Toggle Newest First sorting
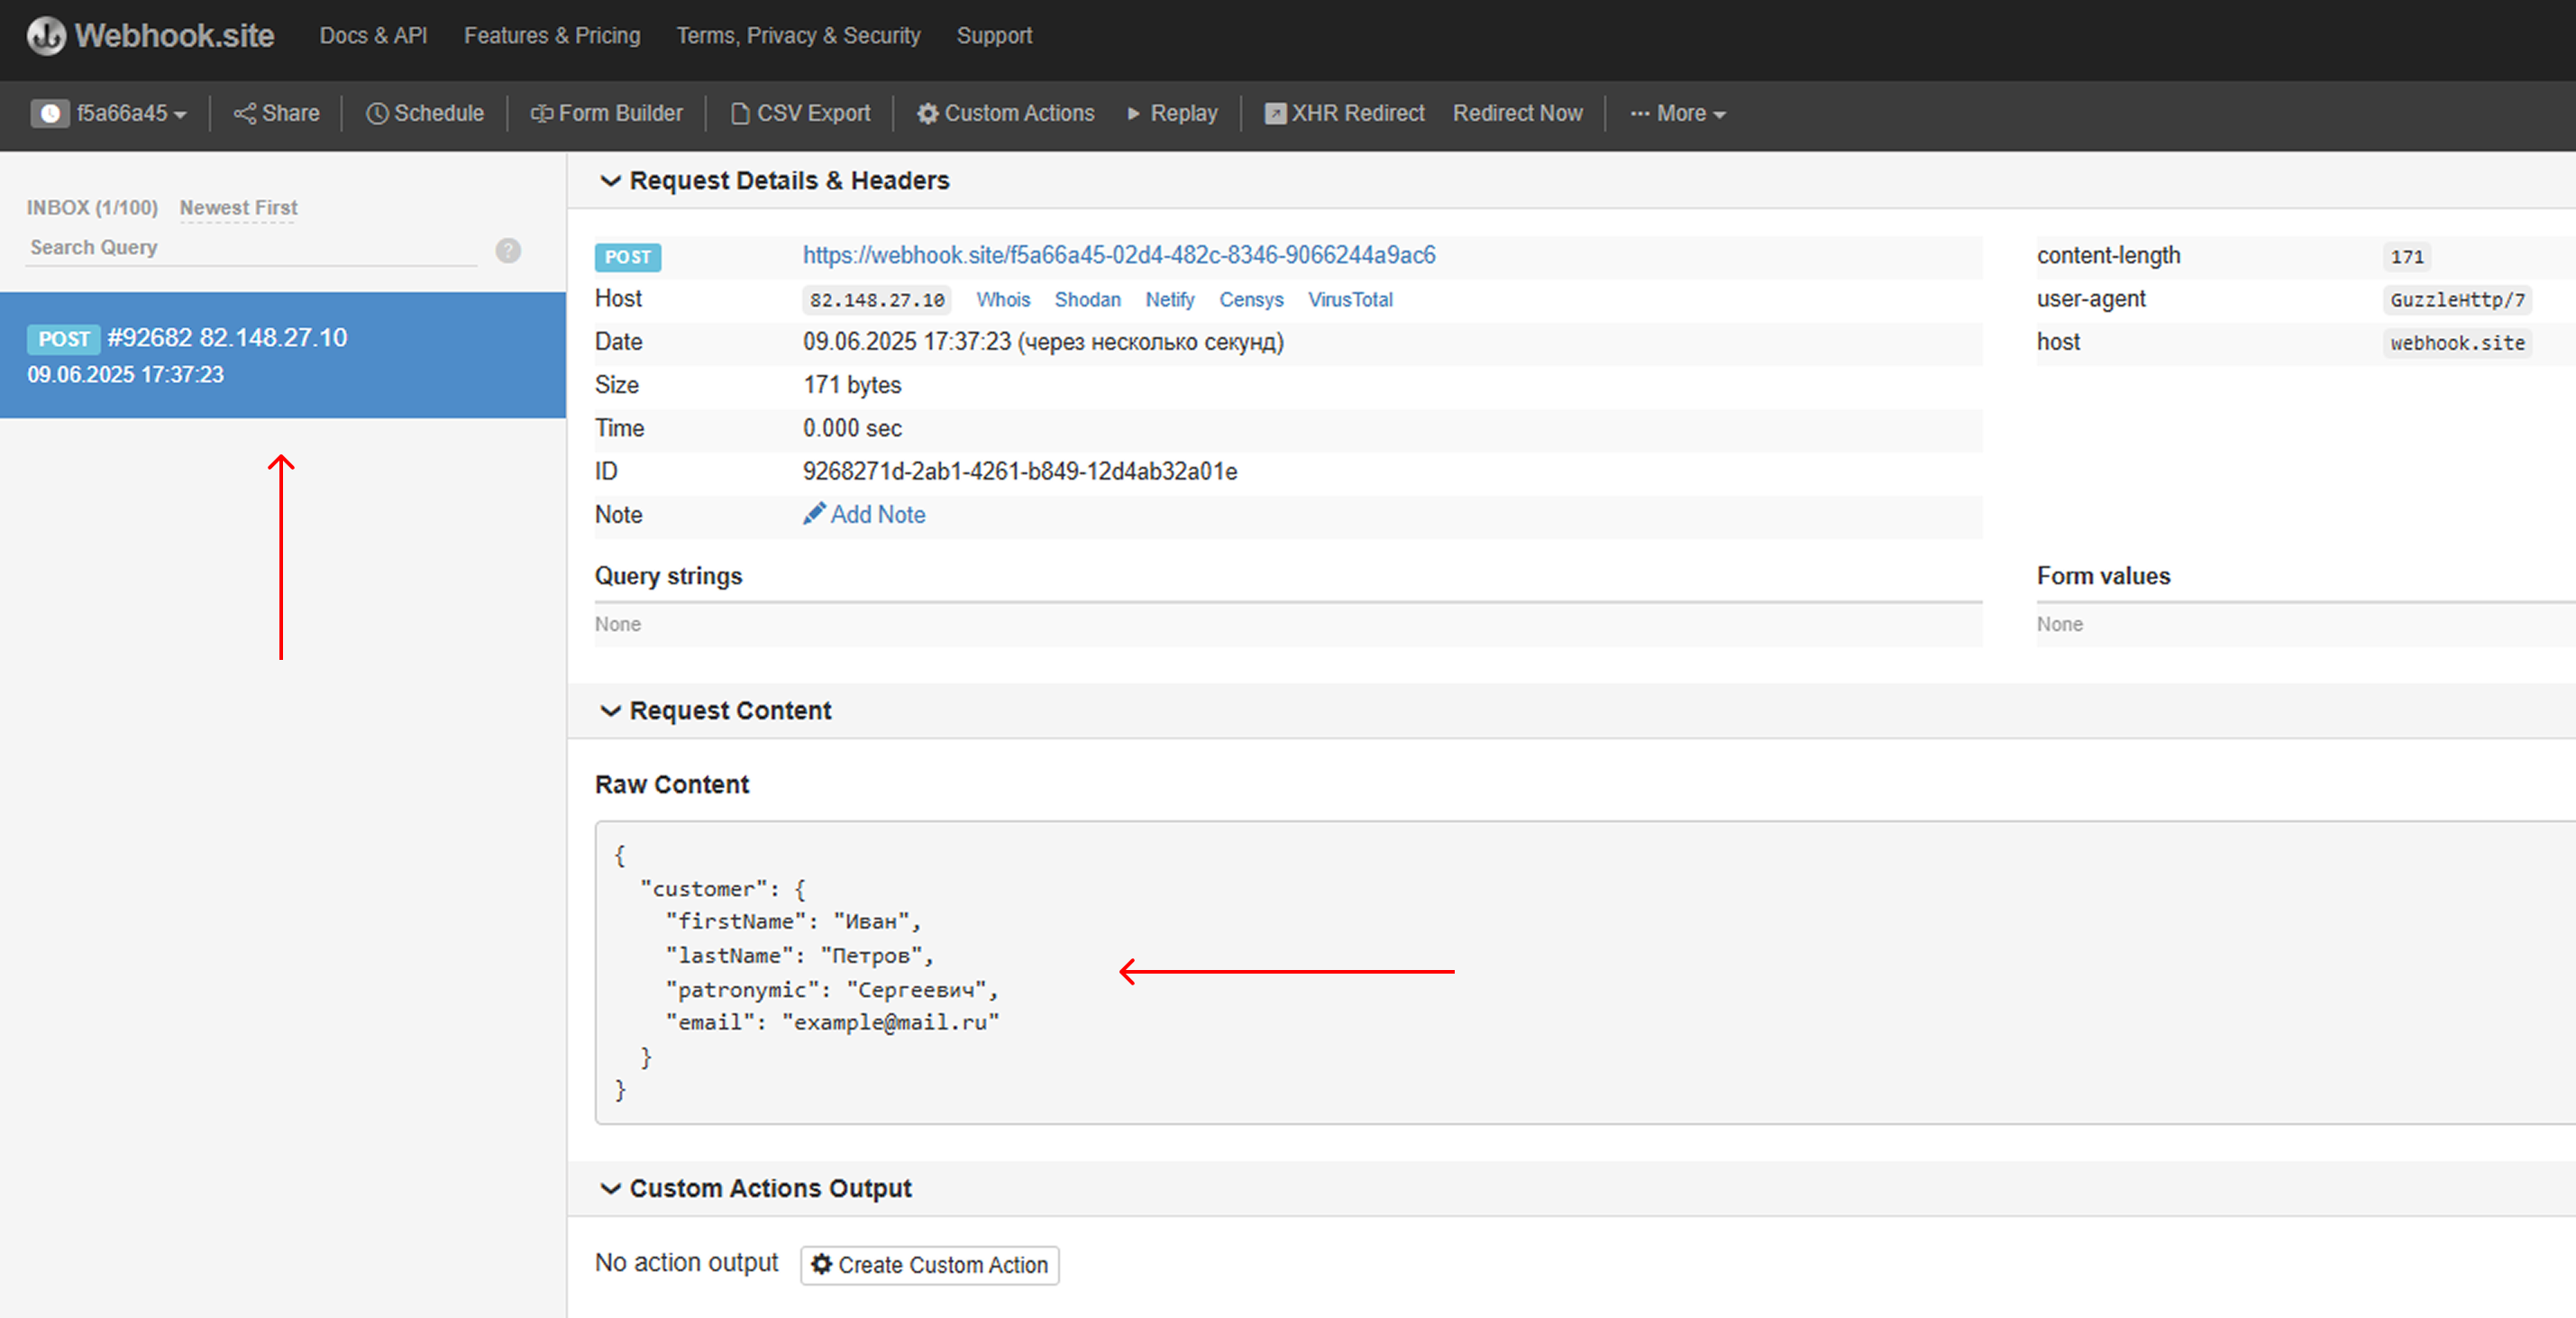Screen dimensions: 2576x1318 [237, 207]
